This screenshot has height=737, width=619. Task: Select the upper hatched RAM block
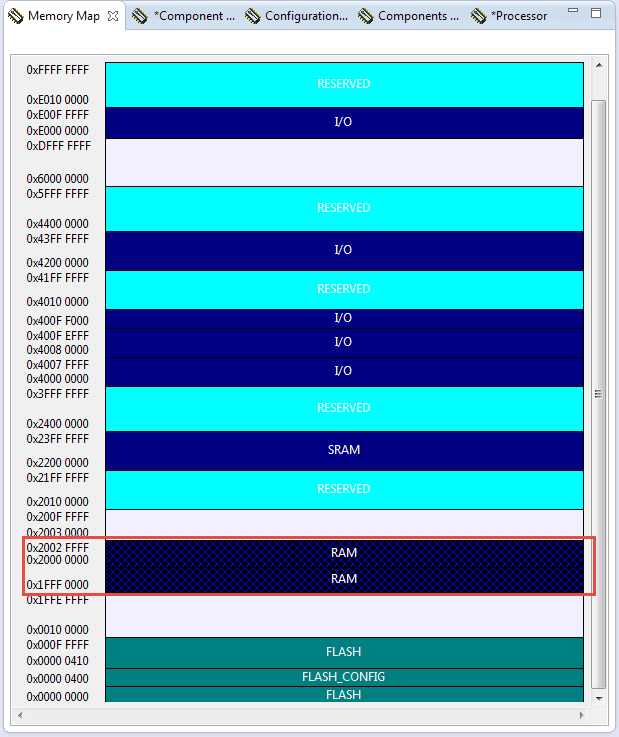[344, 552]
